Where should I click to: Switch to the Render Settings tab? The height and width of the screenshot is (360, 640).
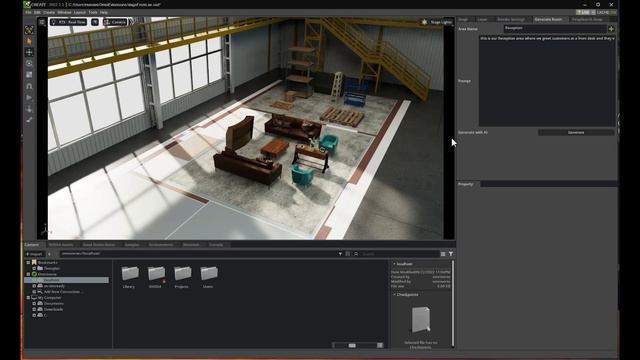point(511,19)
